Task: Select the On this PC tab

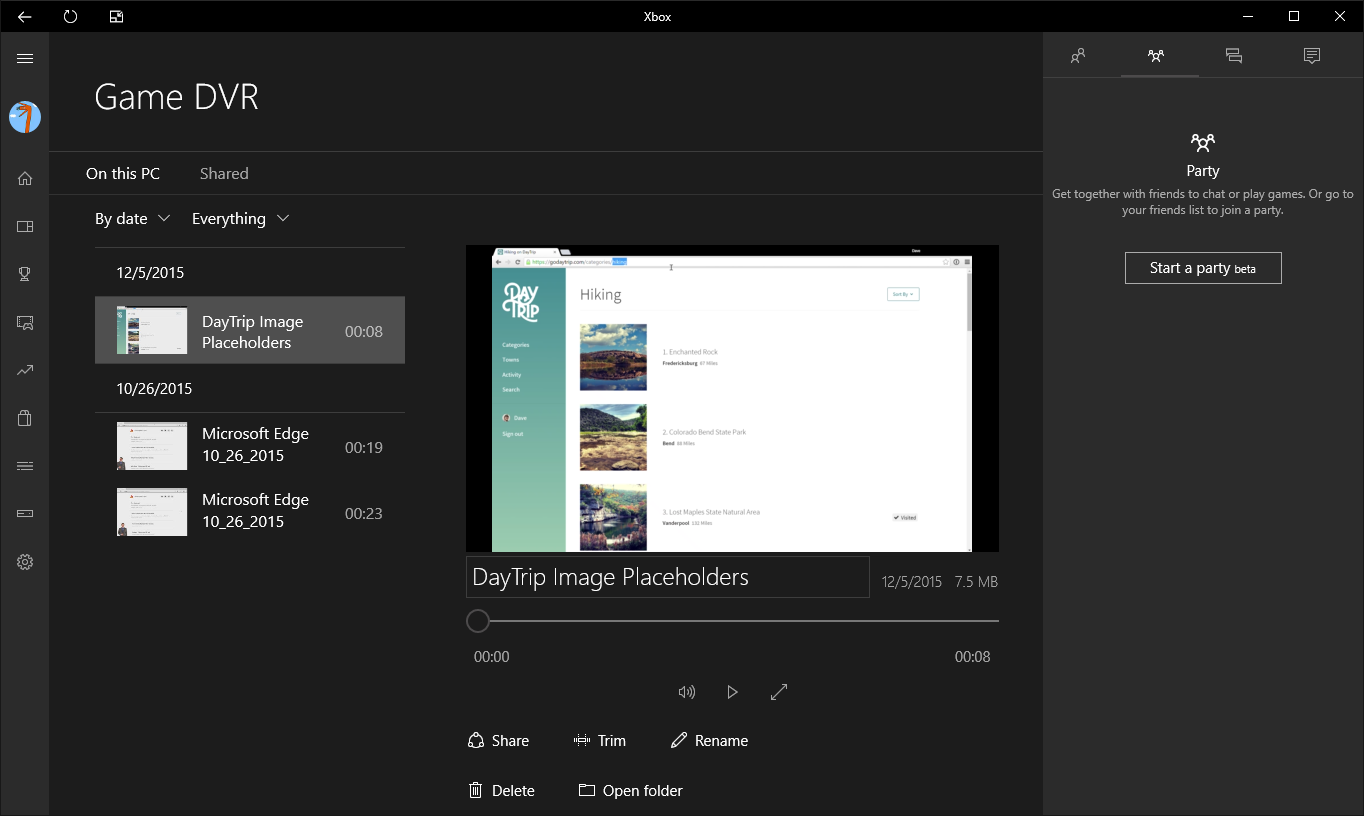Action: (123, 174)
